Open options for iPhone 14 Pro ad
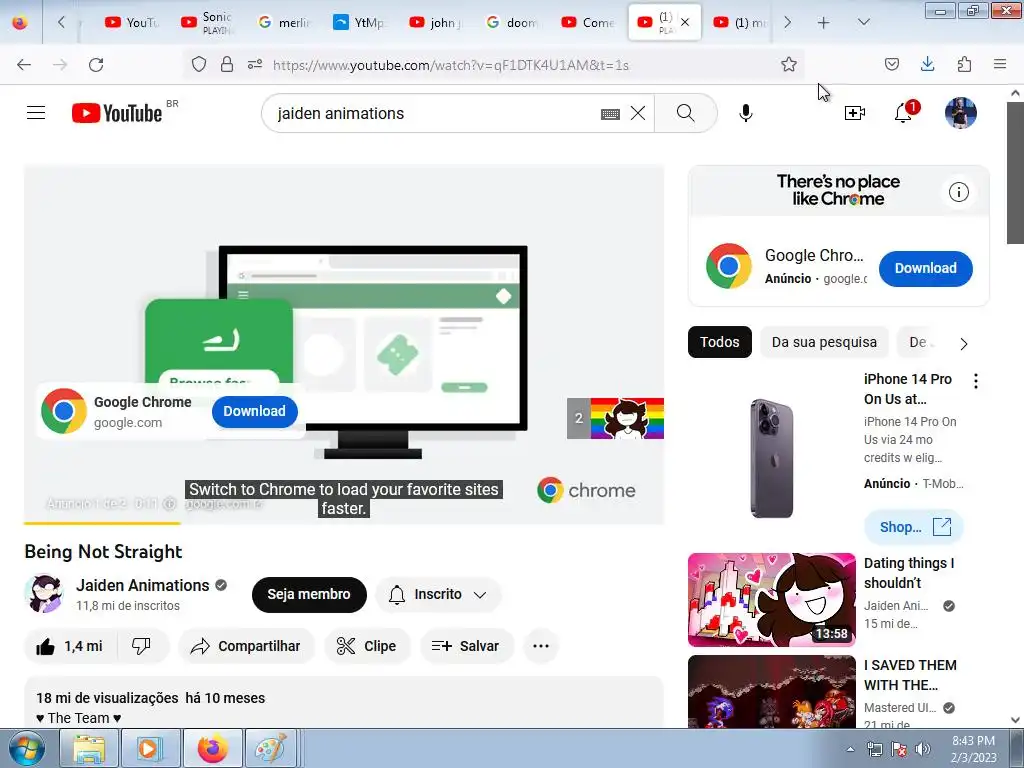This screenshot has height=768, width=1024. tap(976, 381)
